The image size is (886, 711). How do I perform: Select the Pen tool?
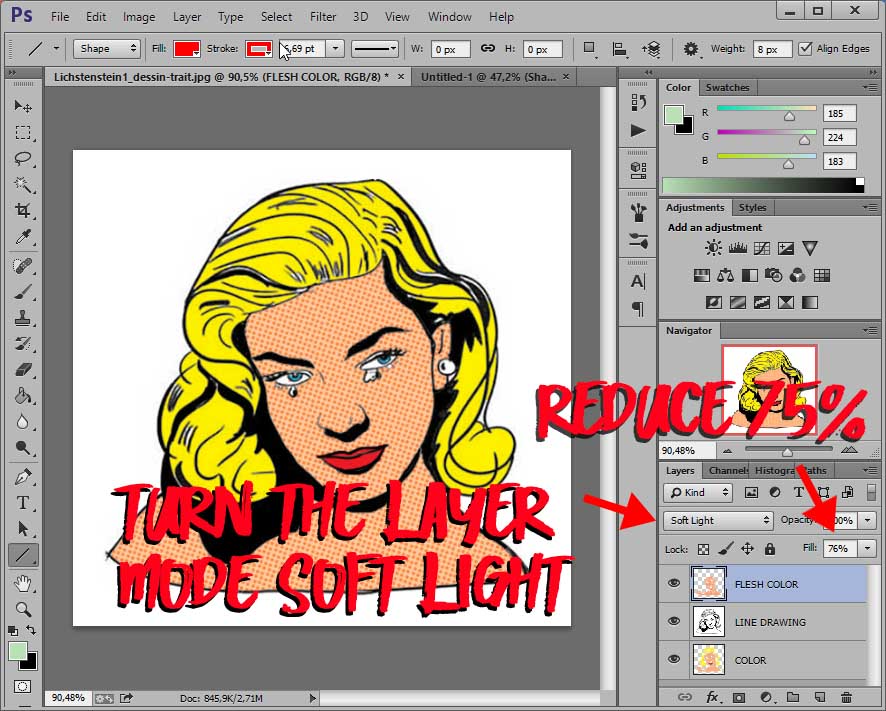(23, 476)
